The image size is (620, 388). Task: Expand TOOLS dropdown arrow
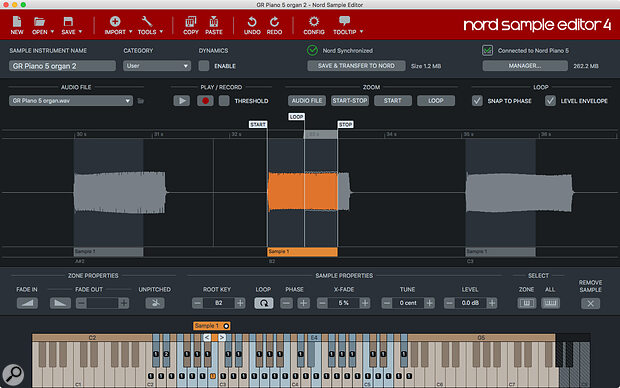tap(161, 32)
